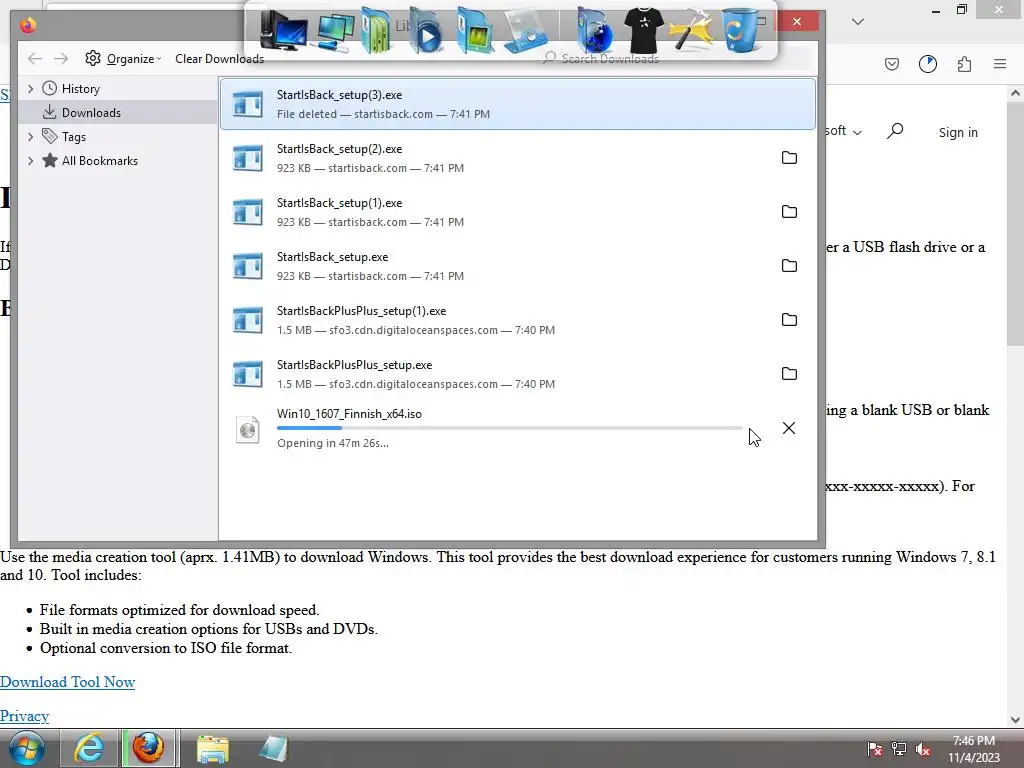This screenshot has width=1024, height=768.
Task: Click the Firefox taskbar button
Action: tap(149, 748)
